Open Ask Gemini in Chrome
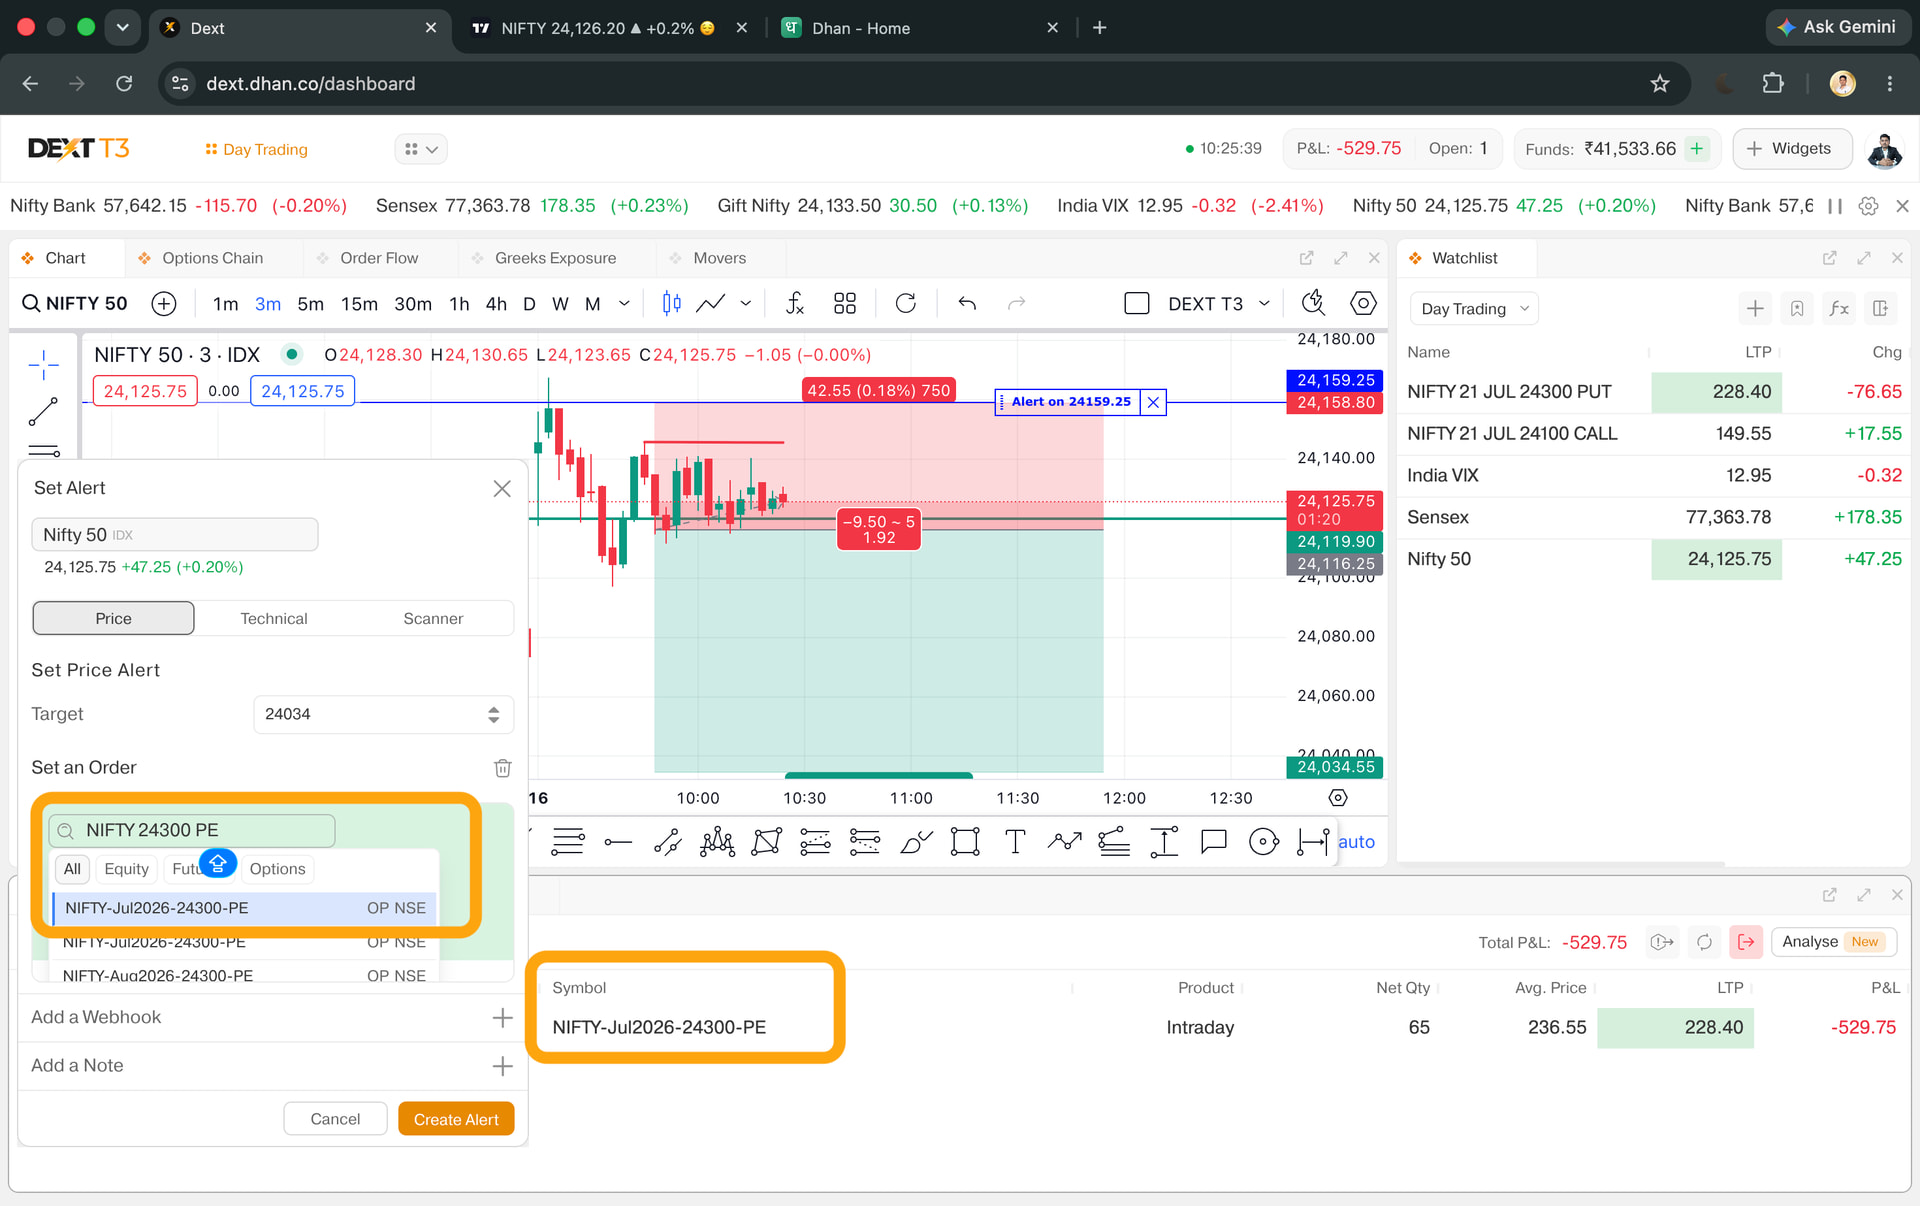Image resolution: width=1920 pixels, height=1206 pixels. click(1838, 27)
